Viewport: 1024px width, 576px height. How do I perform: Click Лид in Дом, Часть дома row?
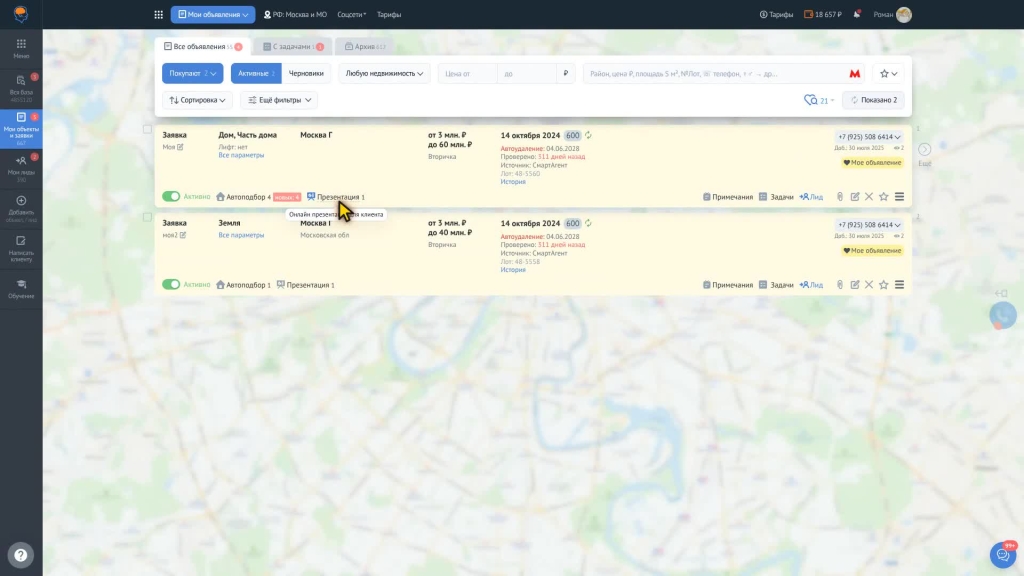pyautogui.click(x=811, y=197)
